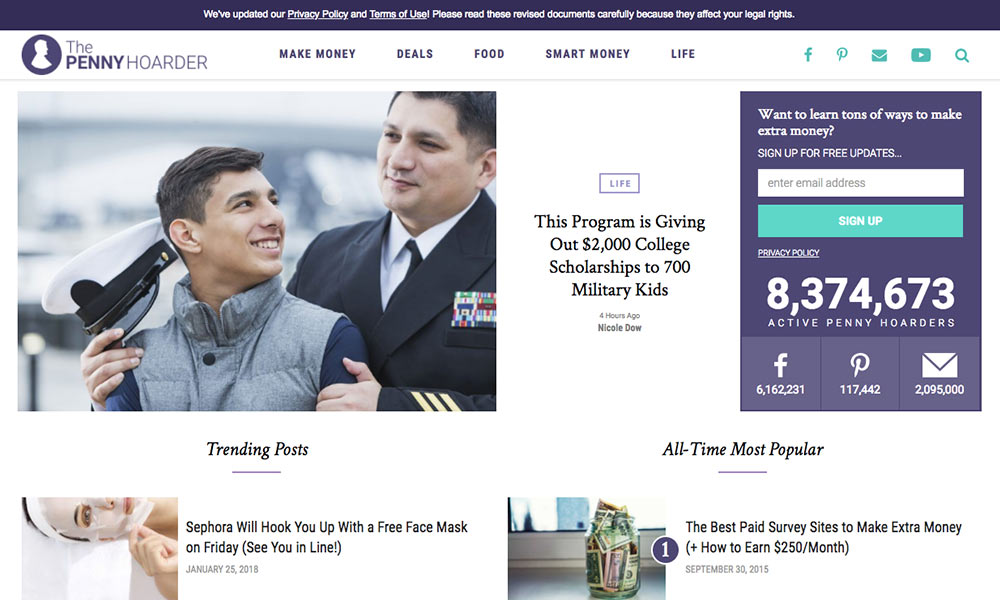Select the Facebook follower count tile
This screenshot has height=600, width=1000.
click(781, 374)
